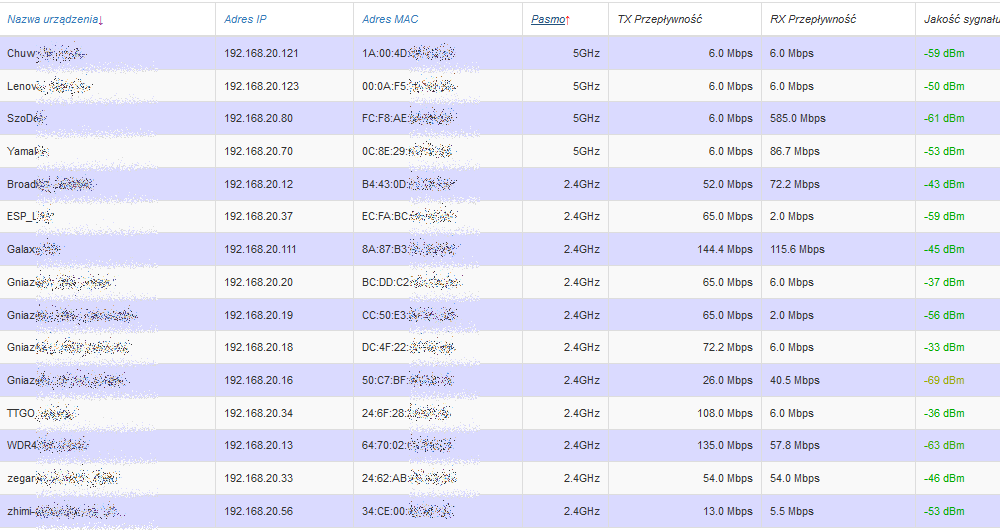
Task: Click the -69 dBm signal value
Action: point(944,381)
